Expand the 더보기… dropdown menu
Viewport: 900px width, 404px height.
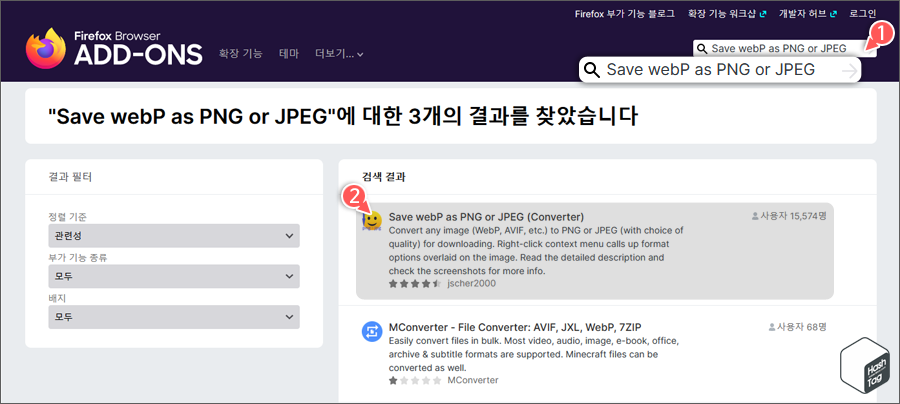pyautogui.click(x=339, y=54)
